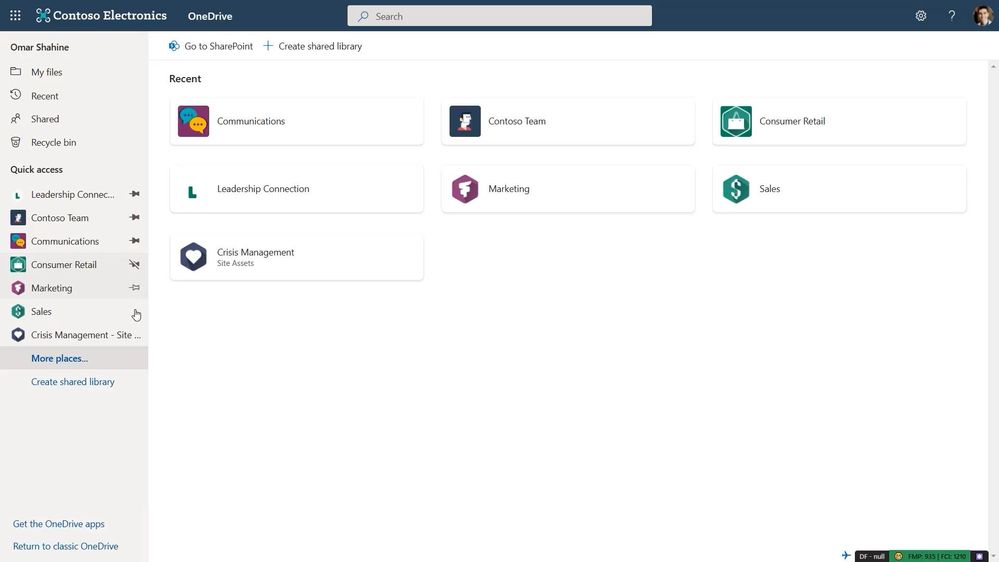Open the Crisis Management Site Assets card
The height and width of the screenshot is (562, 999).
(x=296, y=257)
